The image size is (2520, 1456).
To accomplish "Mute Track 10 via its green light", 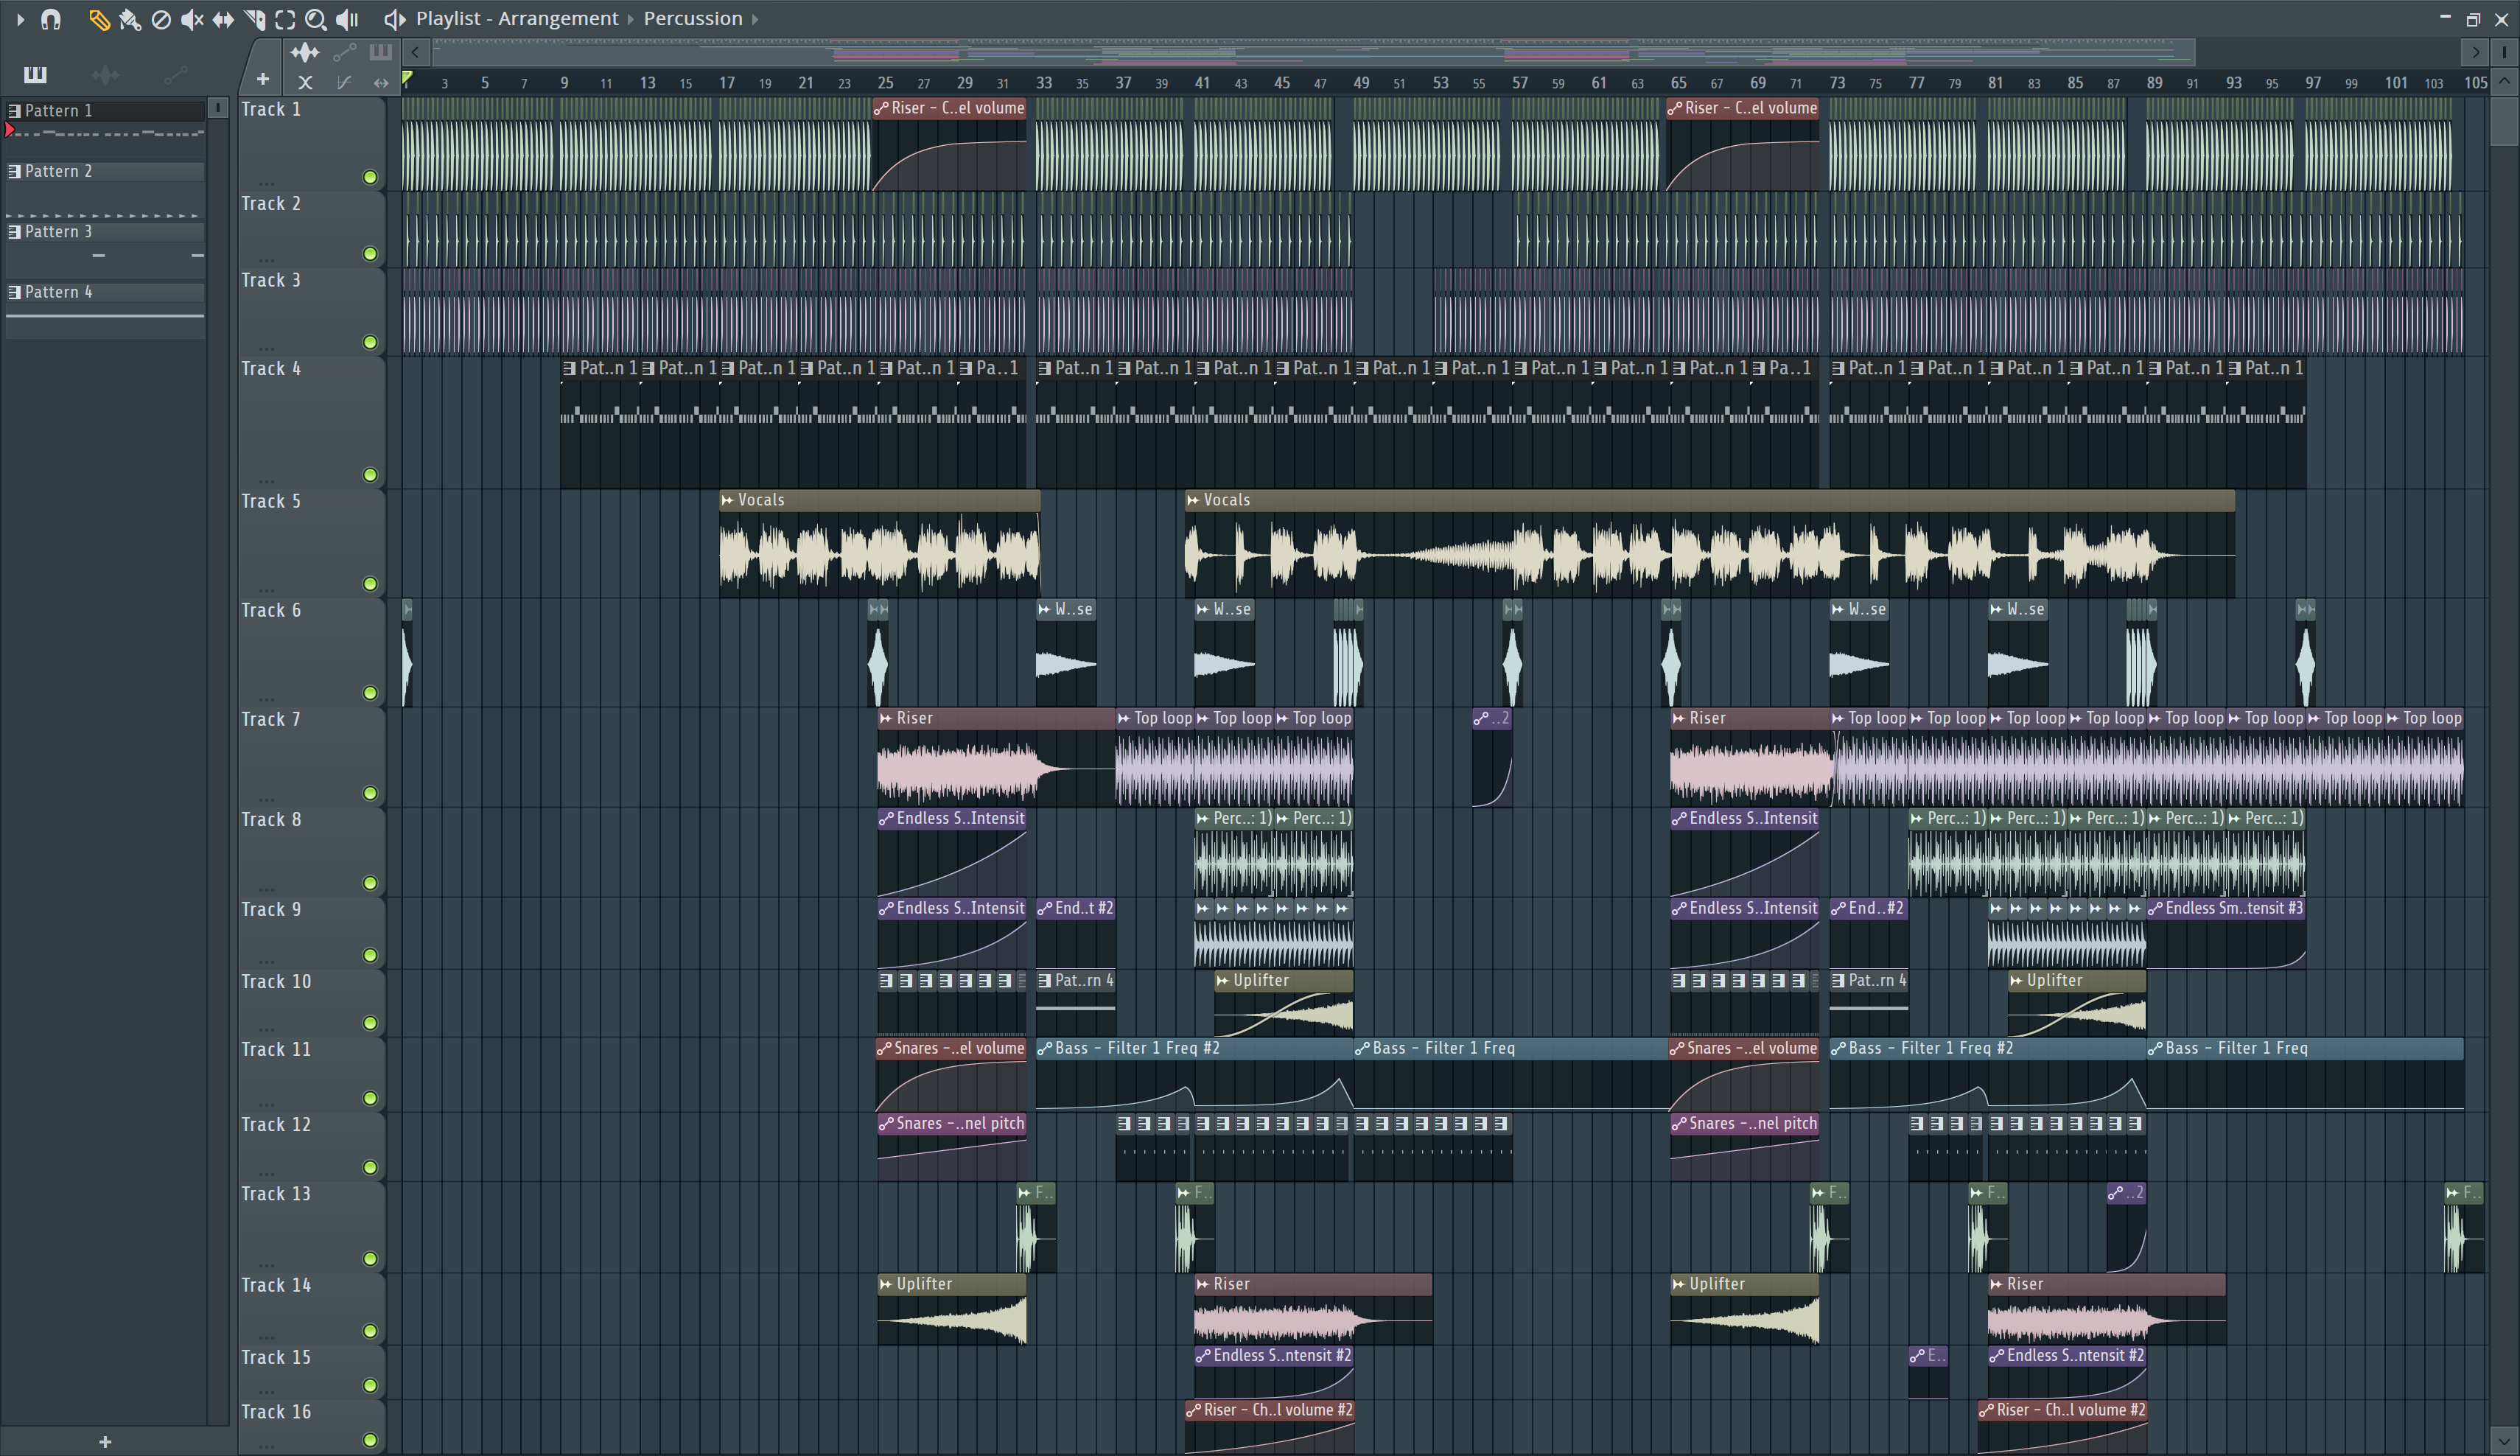I will (370, 1023).
